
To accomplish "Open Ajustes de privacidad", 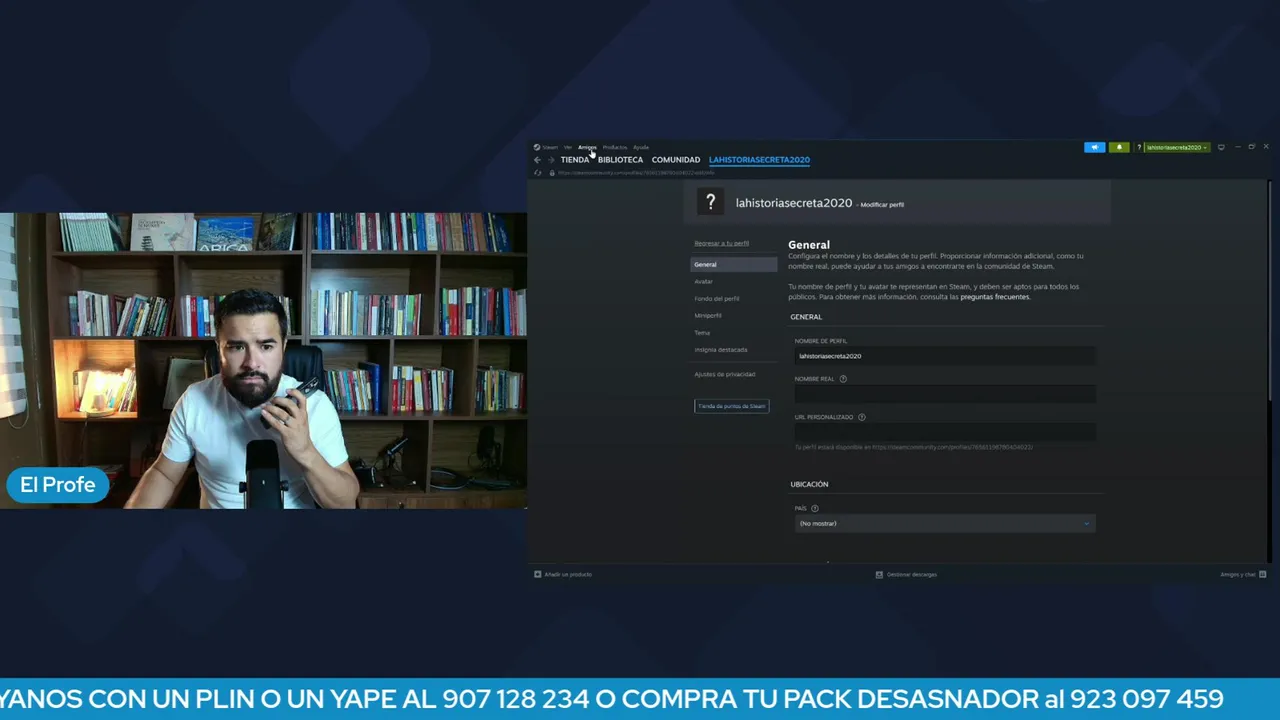I will coord(725,374).
